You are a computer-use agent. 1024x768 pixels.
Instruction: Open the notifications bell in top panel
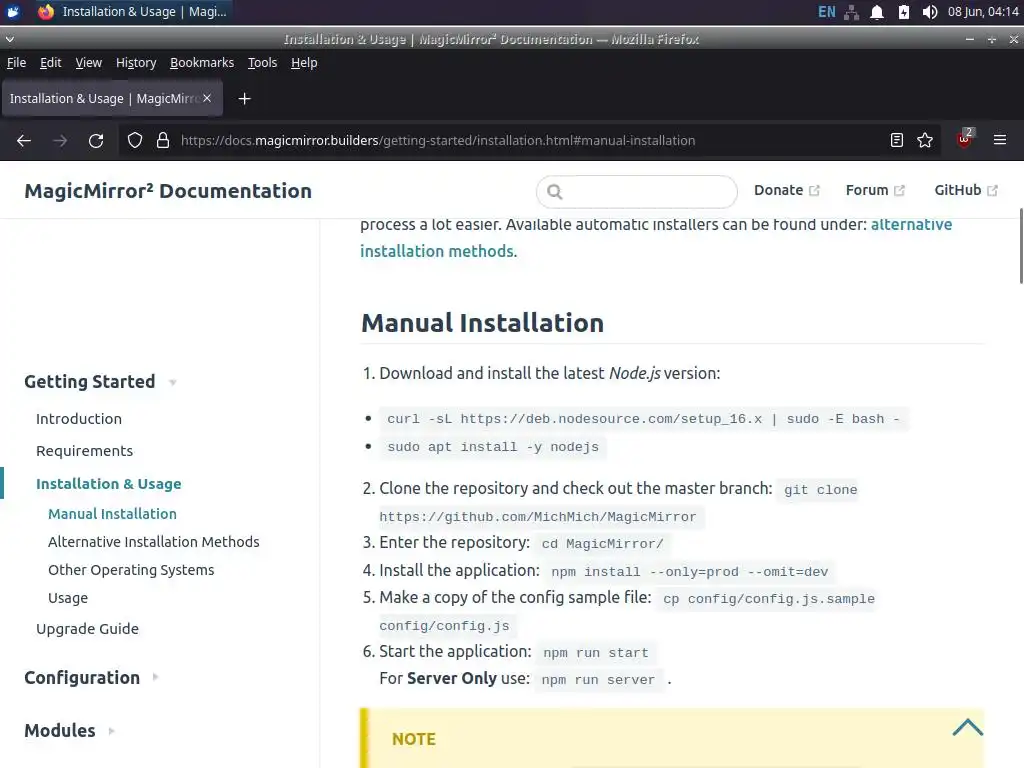point(877,12)
